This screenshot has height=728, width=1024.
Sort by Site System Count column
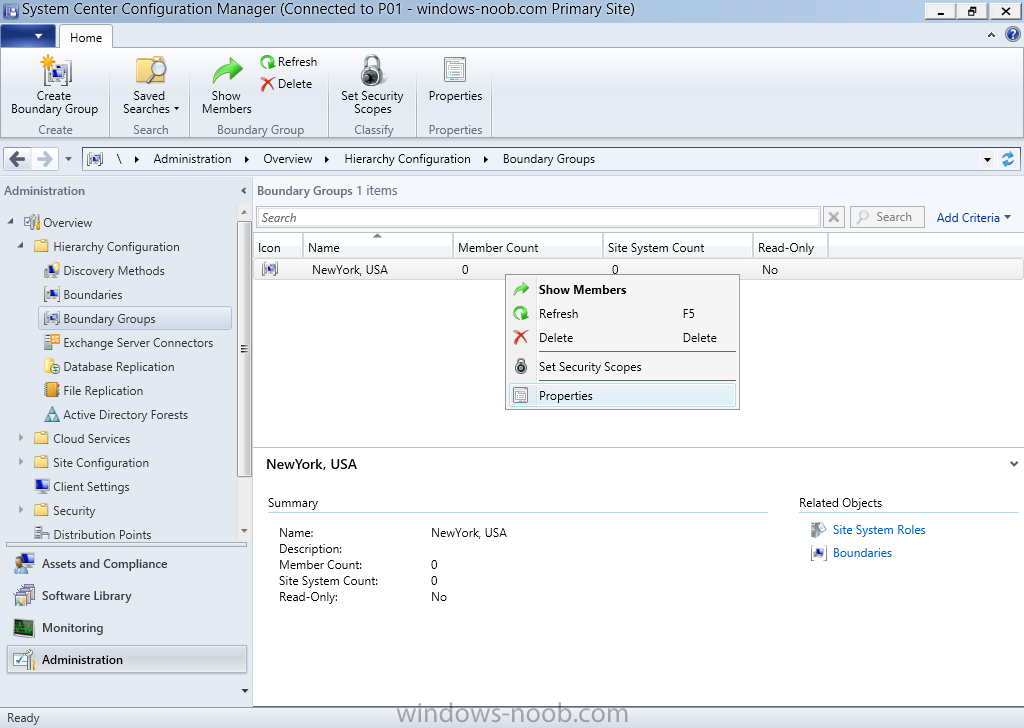(x=677, y=247)
